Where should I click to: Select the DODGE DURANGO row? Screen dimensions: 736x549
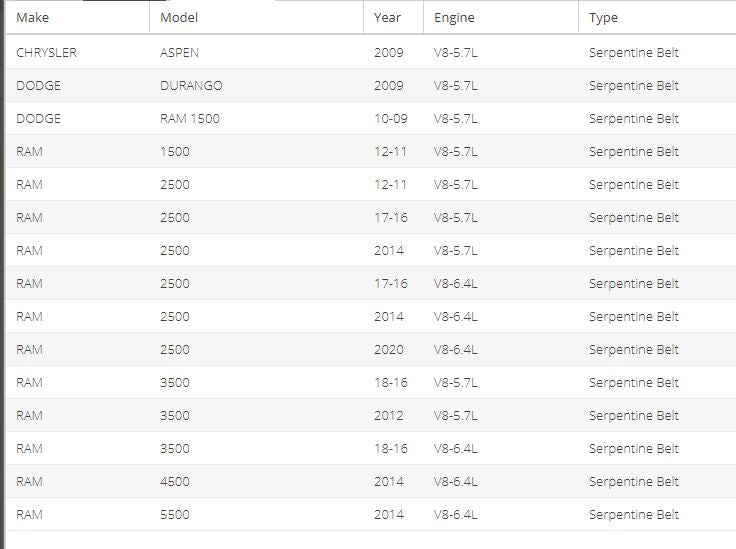click(x=371, y=85)
